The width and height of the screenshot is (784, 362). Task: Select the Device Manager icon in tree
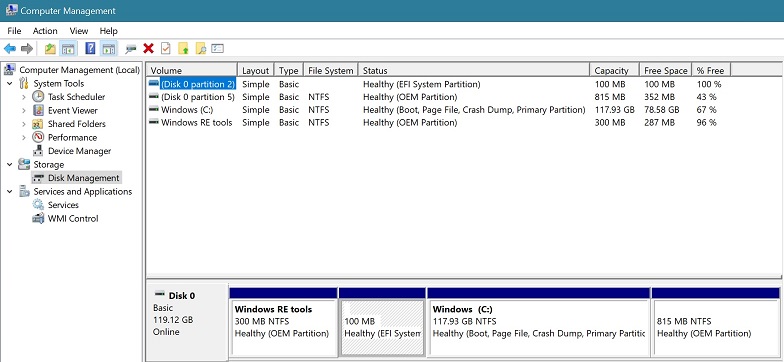[x=38, y=150]
